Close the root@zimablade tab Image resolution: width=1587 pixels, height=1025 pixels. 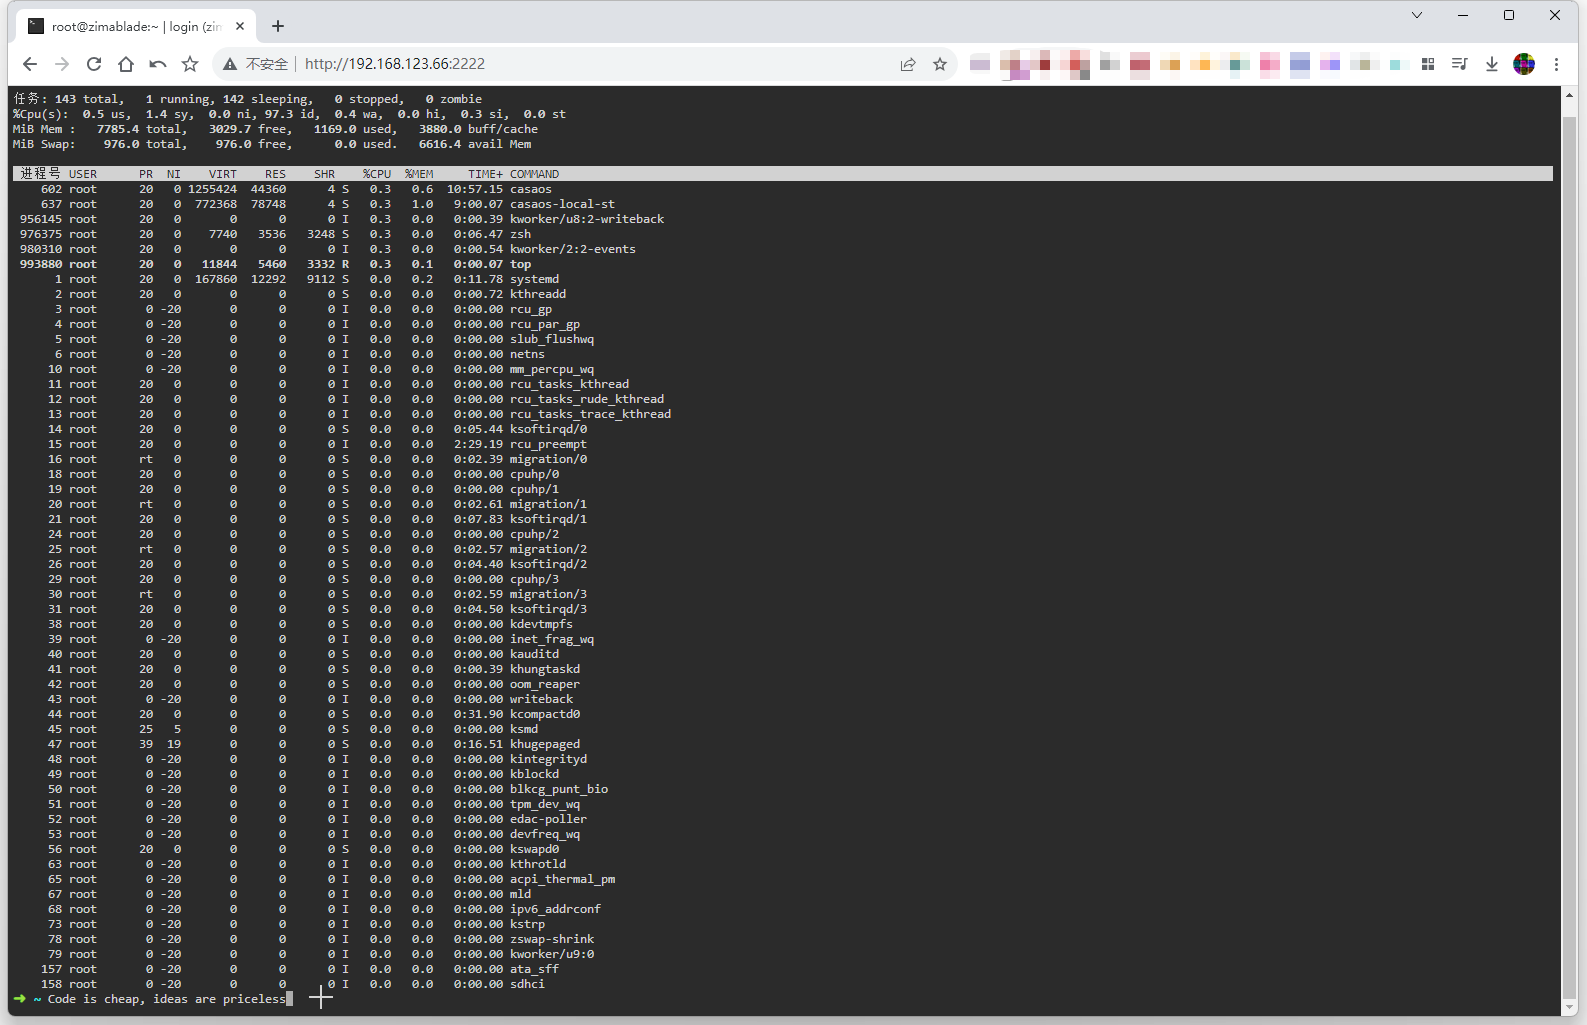240,27
